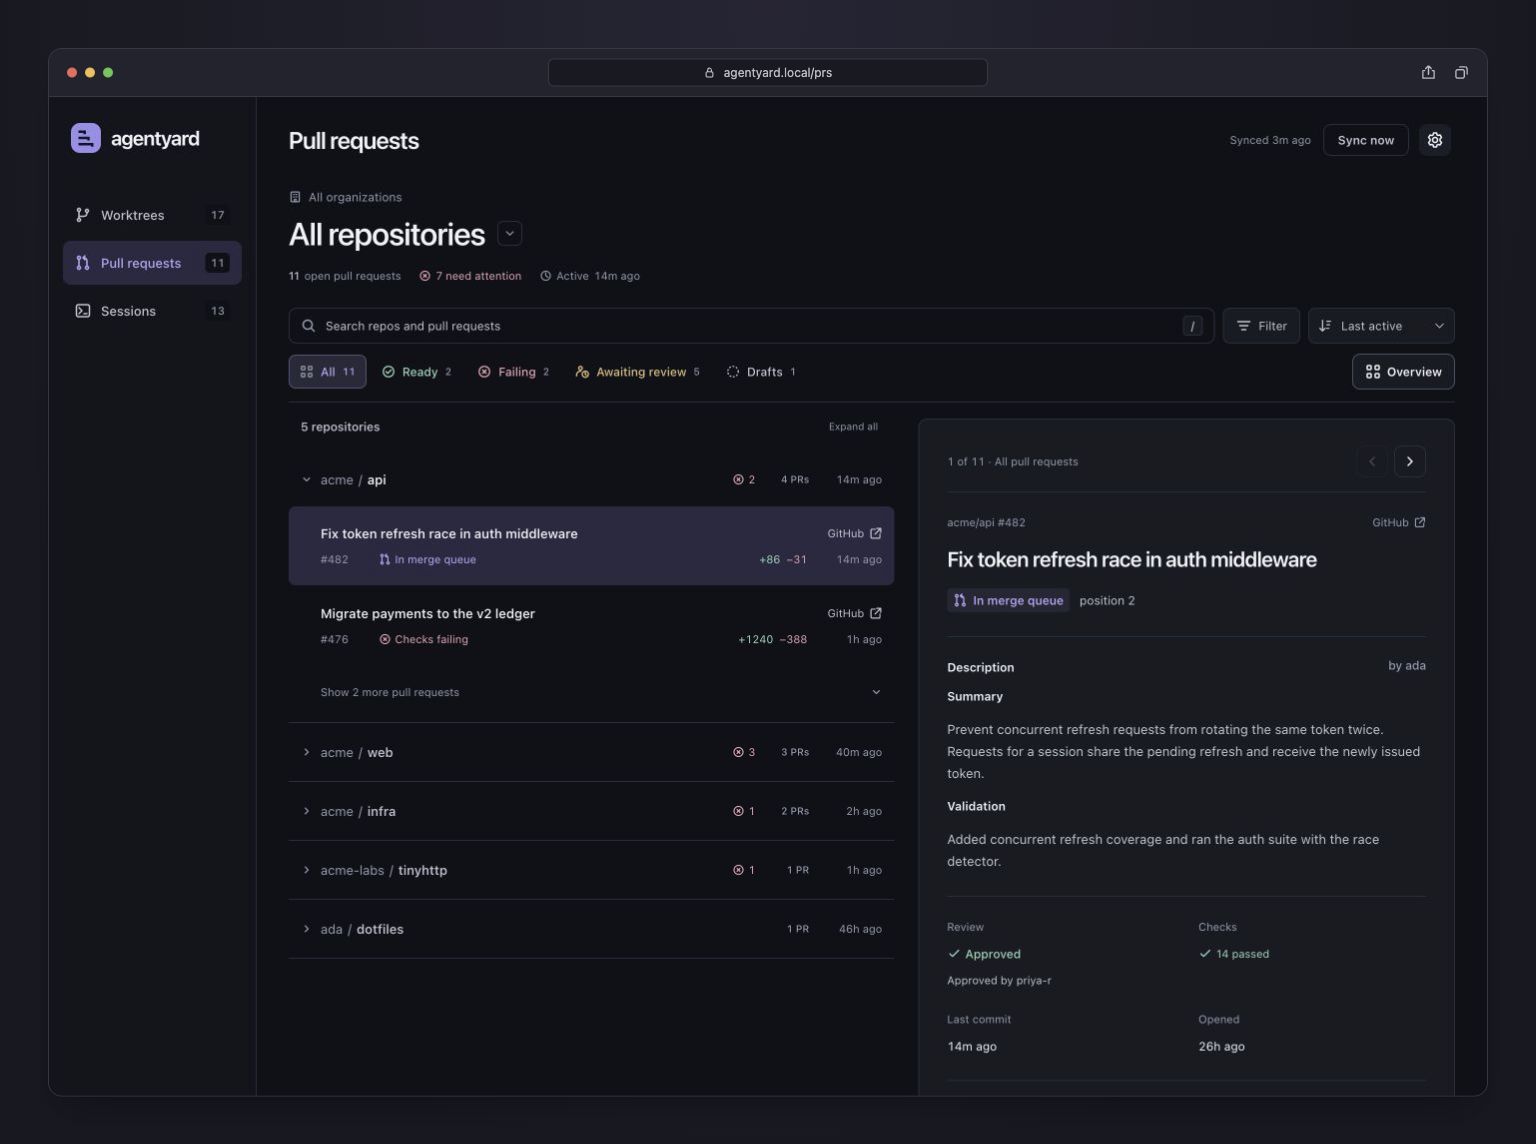1536x1144 pixels.
Task: Select the All filter tab
Action: (327, 372)
